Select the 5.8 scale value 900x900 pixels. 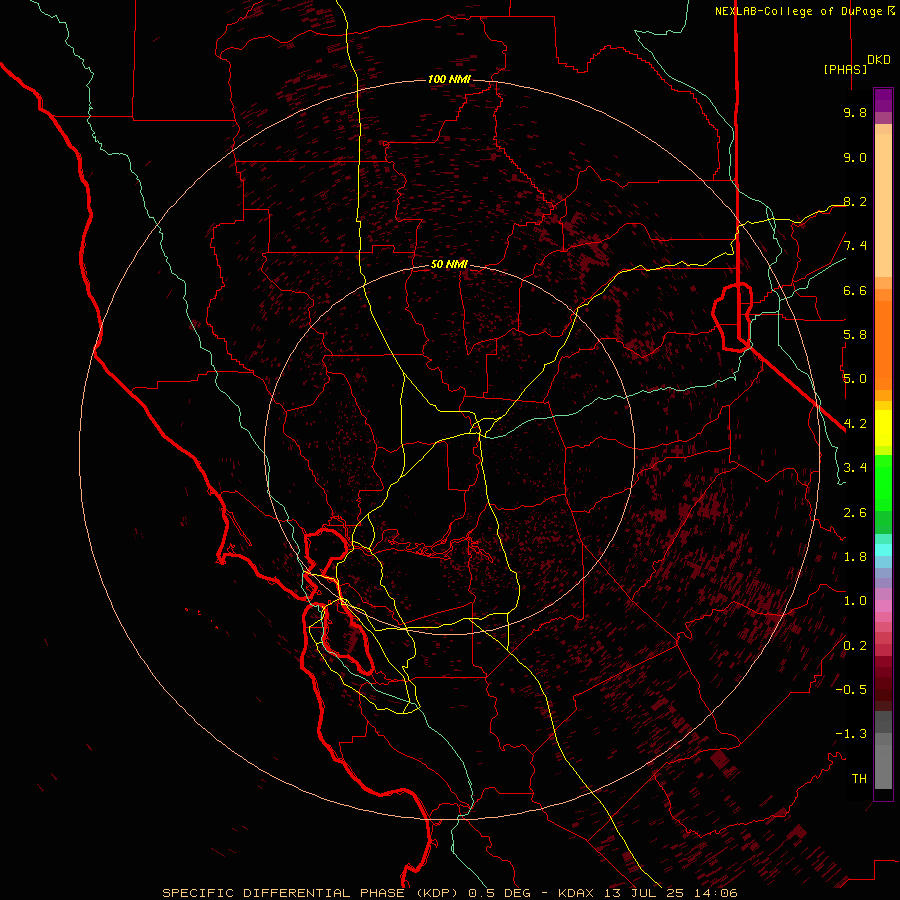(855, 335)
